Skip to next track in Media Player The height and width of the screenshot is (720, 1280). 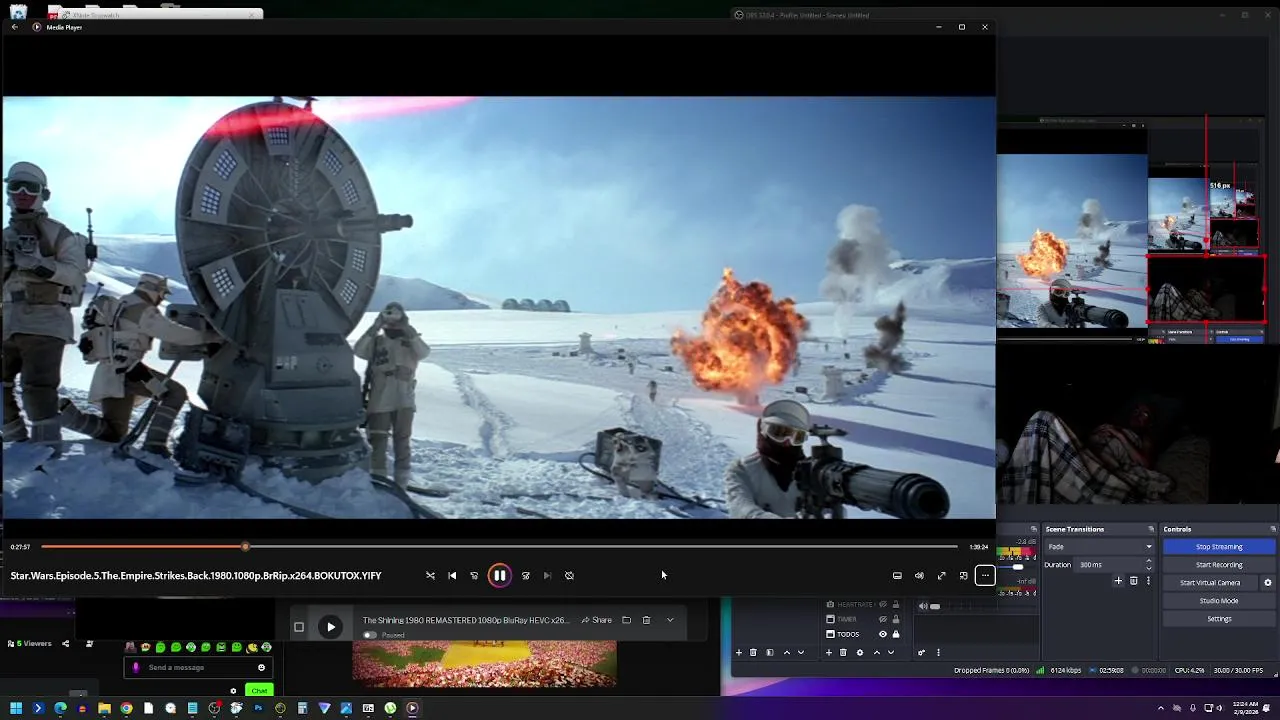point(547,575)
